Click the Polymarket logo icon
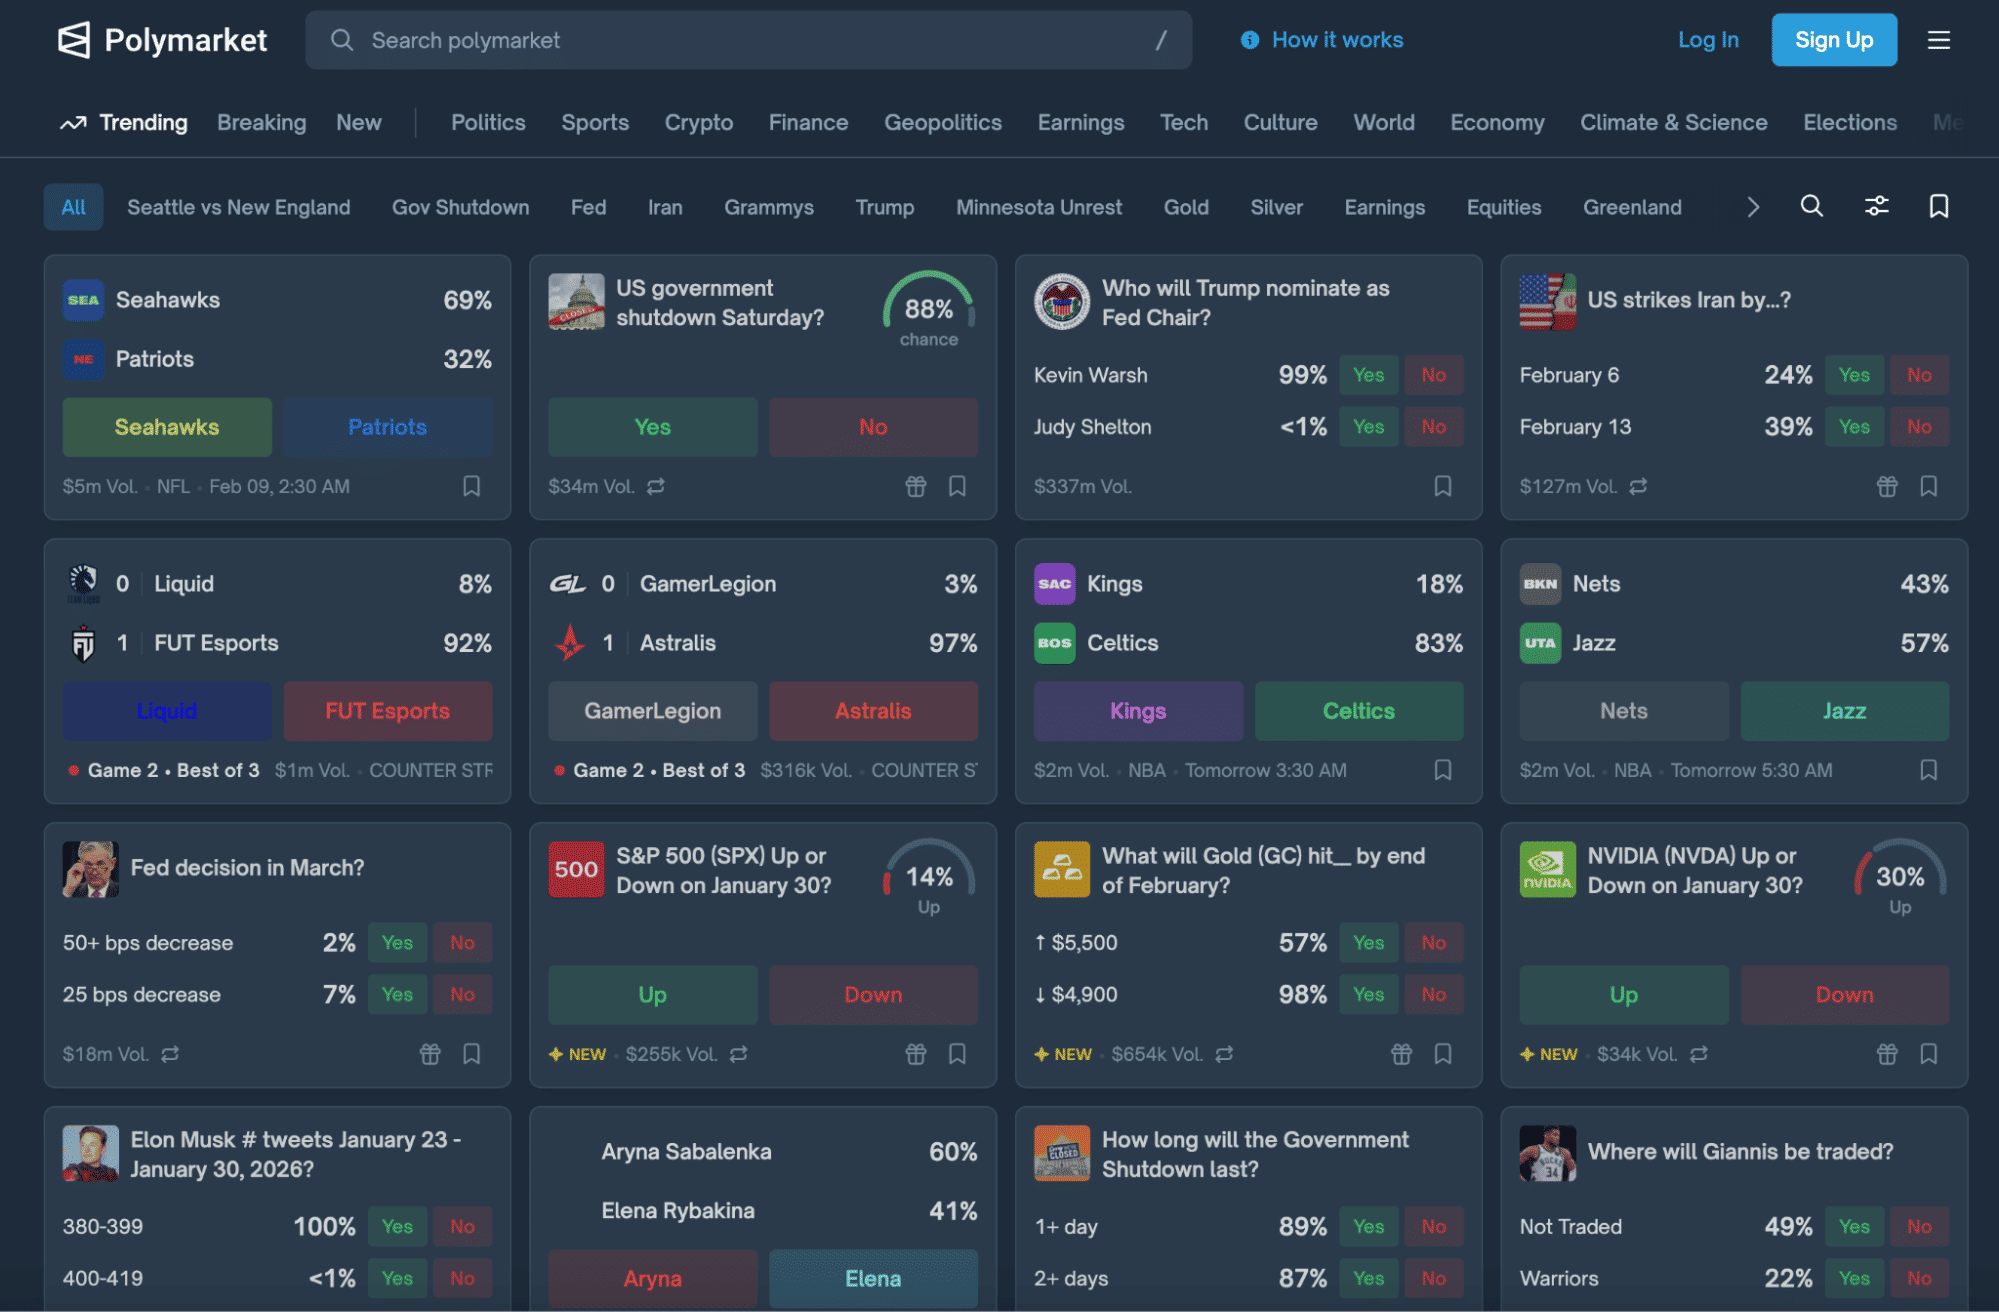This screenshot has width=1999, height=1312. pos(74,40)
